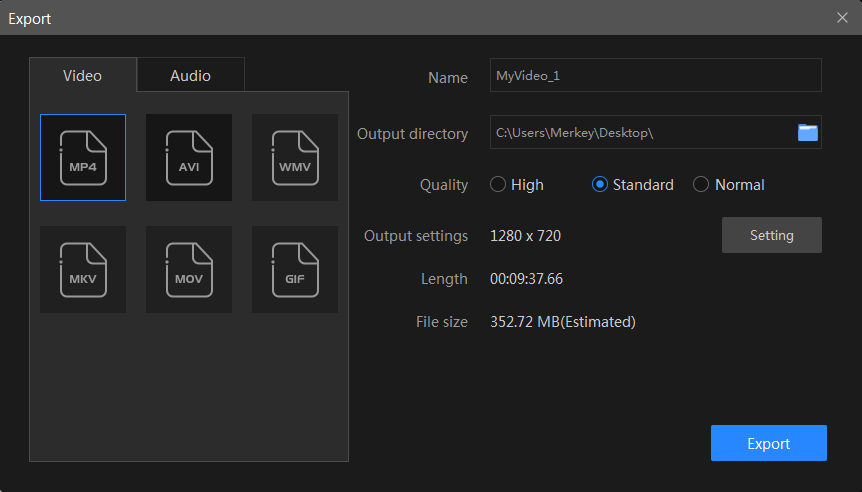Open the output Setting button
The width and height of the screenshot is (862, 492).
[x=771, y=236]
